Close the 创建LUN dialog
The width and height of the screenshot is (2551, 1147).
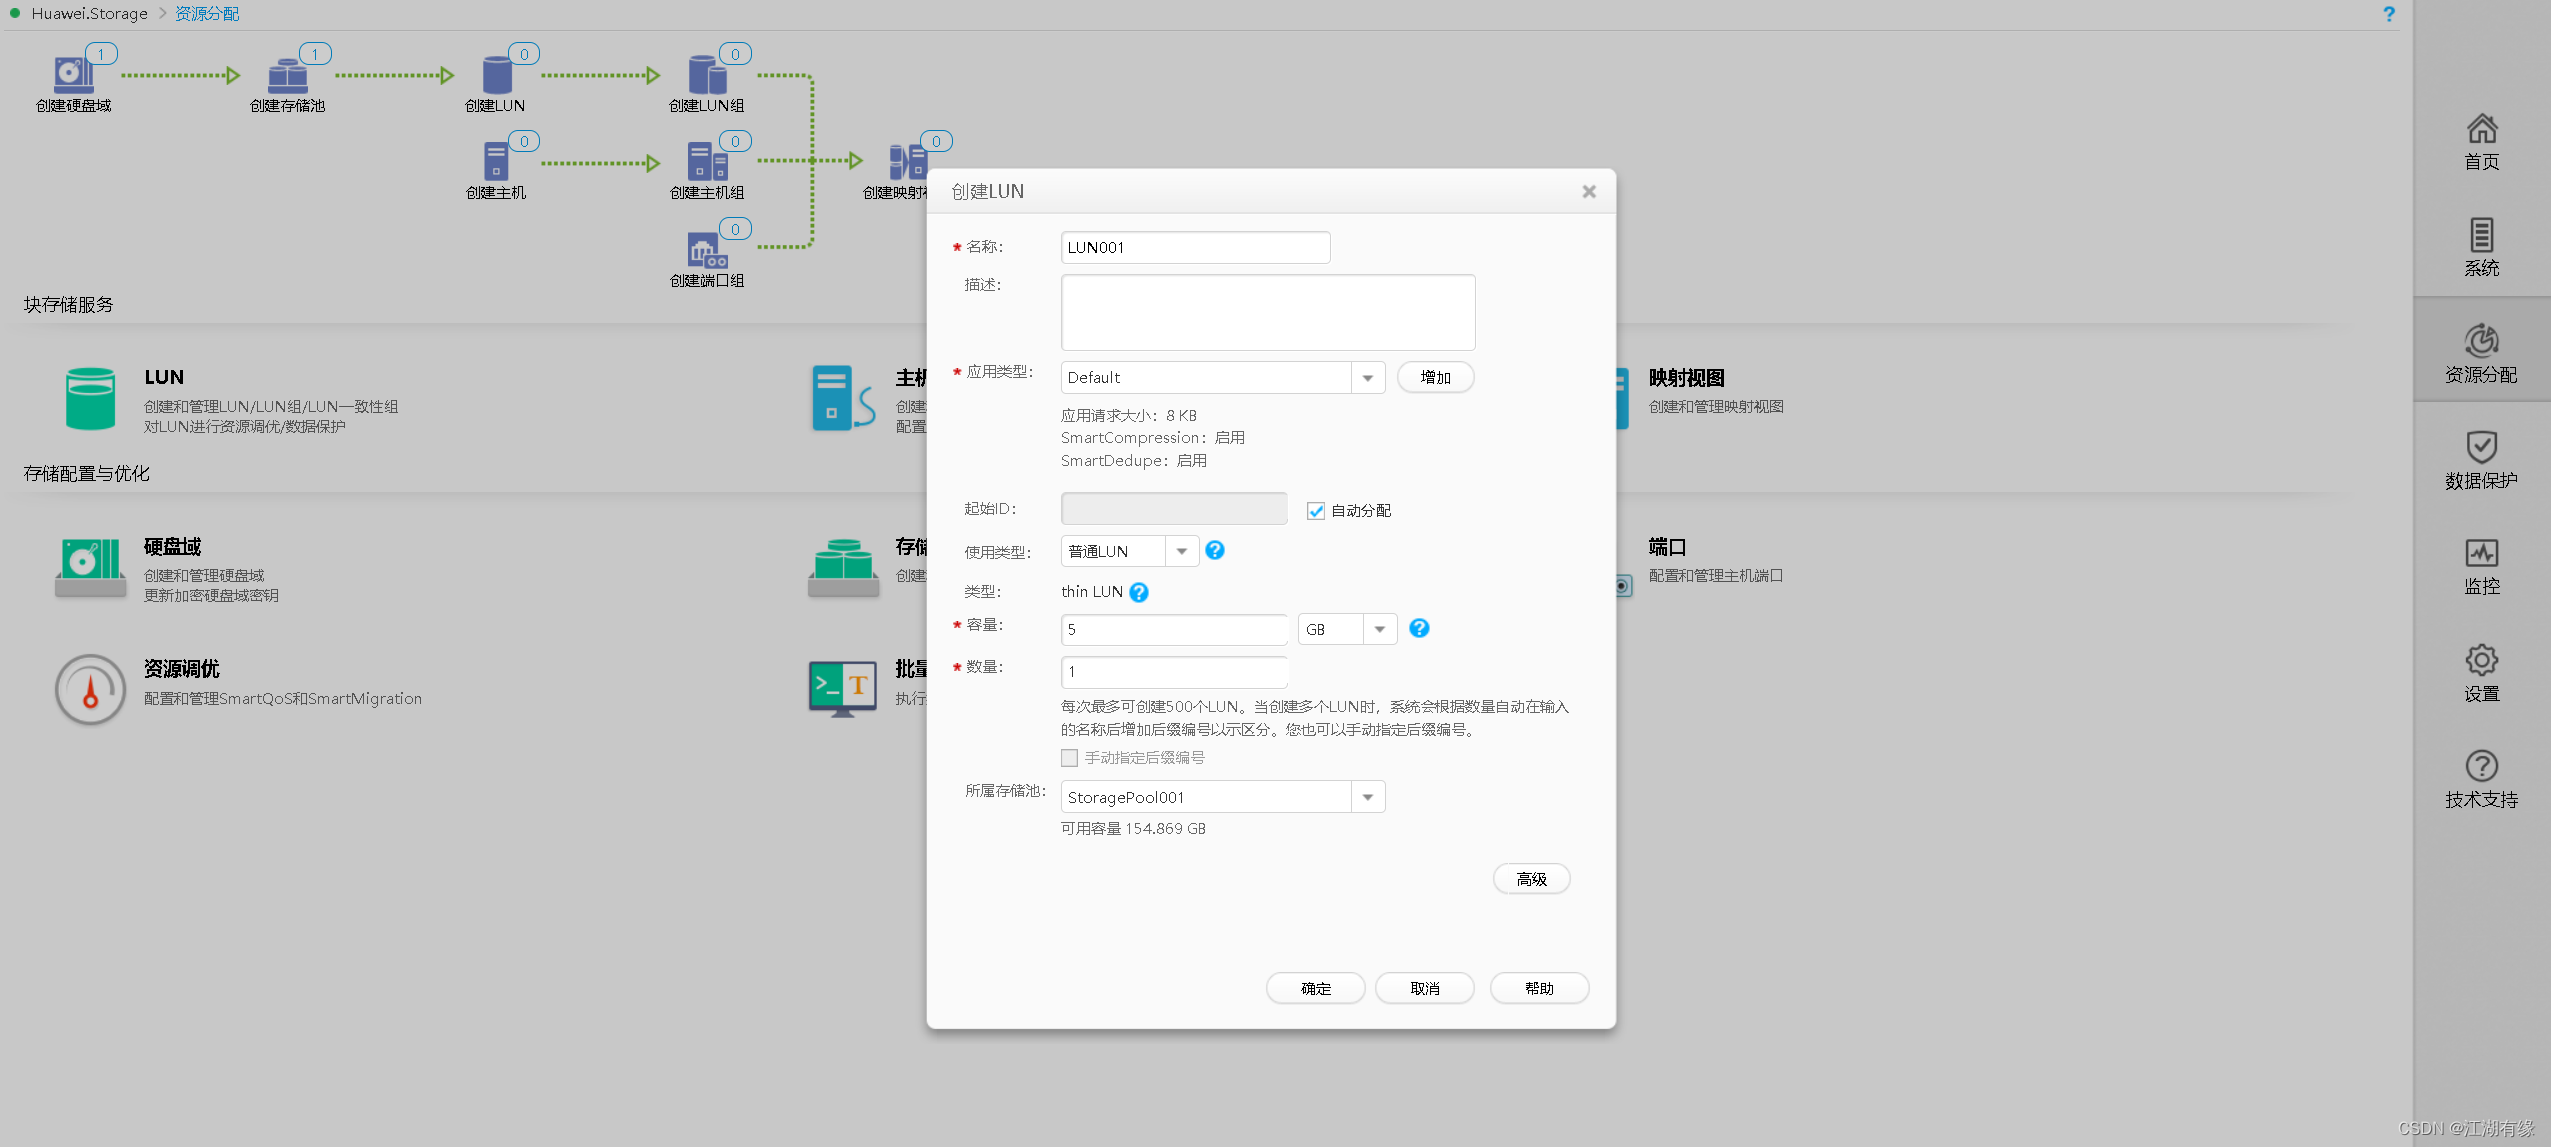click(x=1589, y=191)
